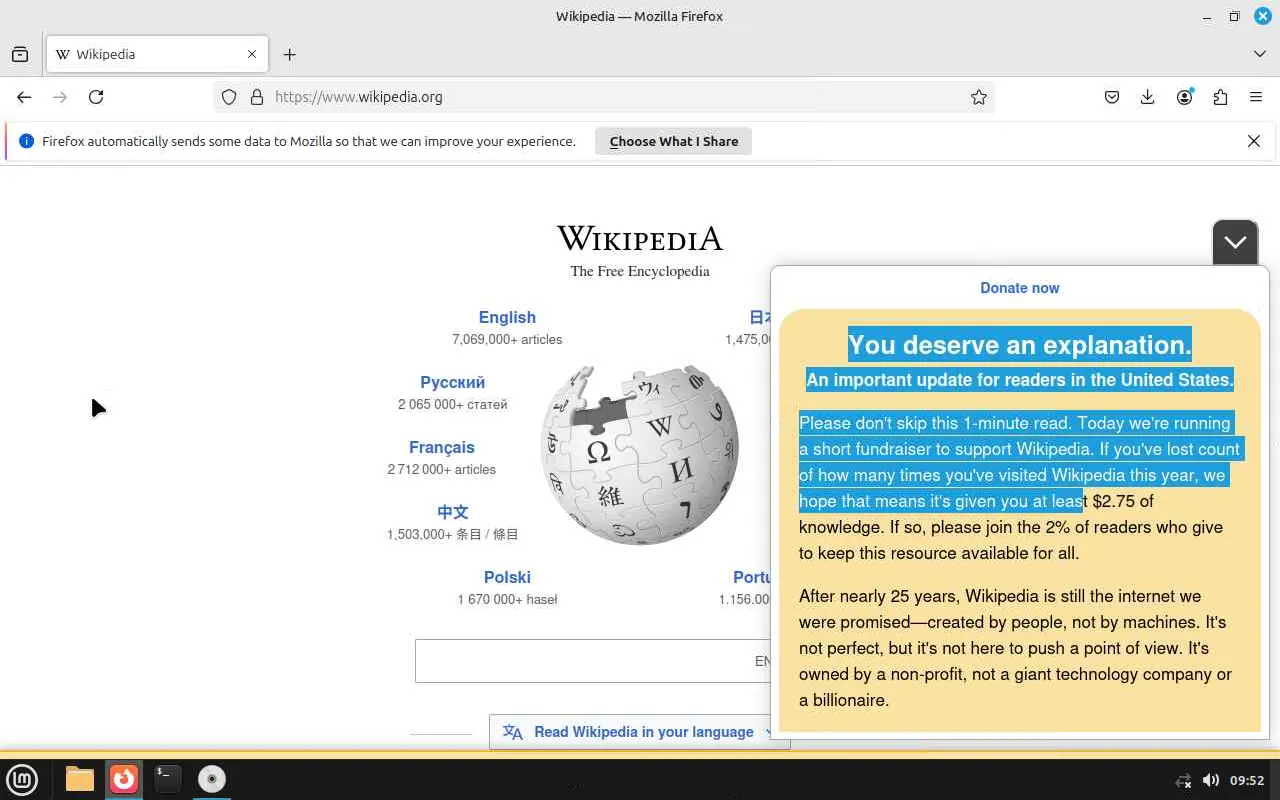
Task: Save page to Pocket
Action: pyautogui.click(x=1112, y=97)
